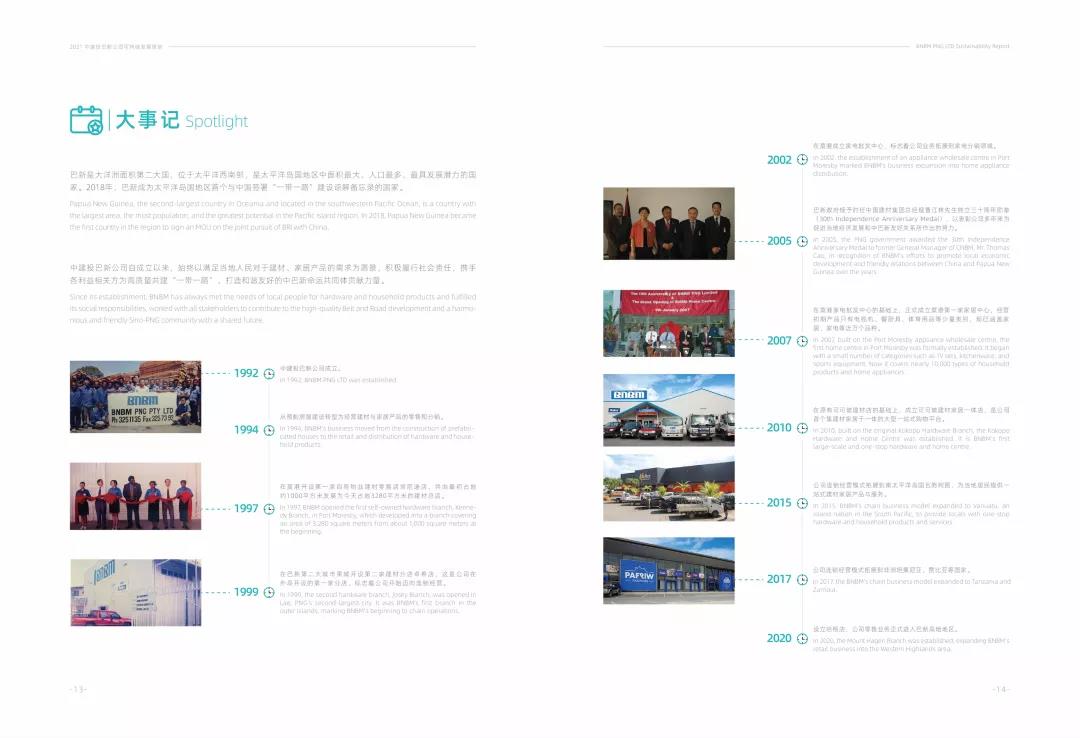This screenshot has width=1080, height=738.
Task: Open the 1997 ribbon-cutting ceremony photo
Action: point(135,495)
